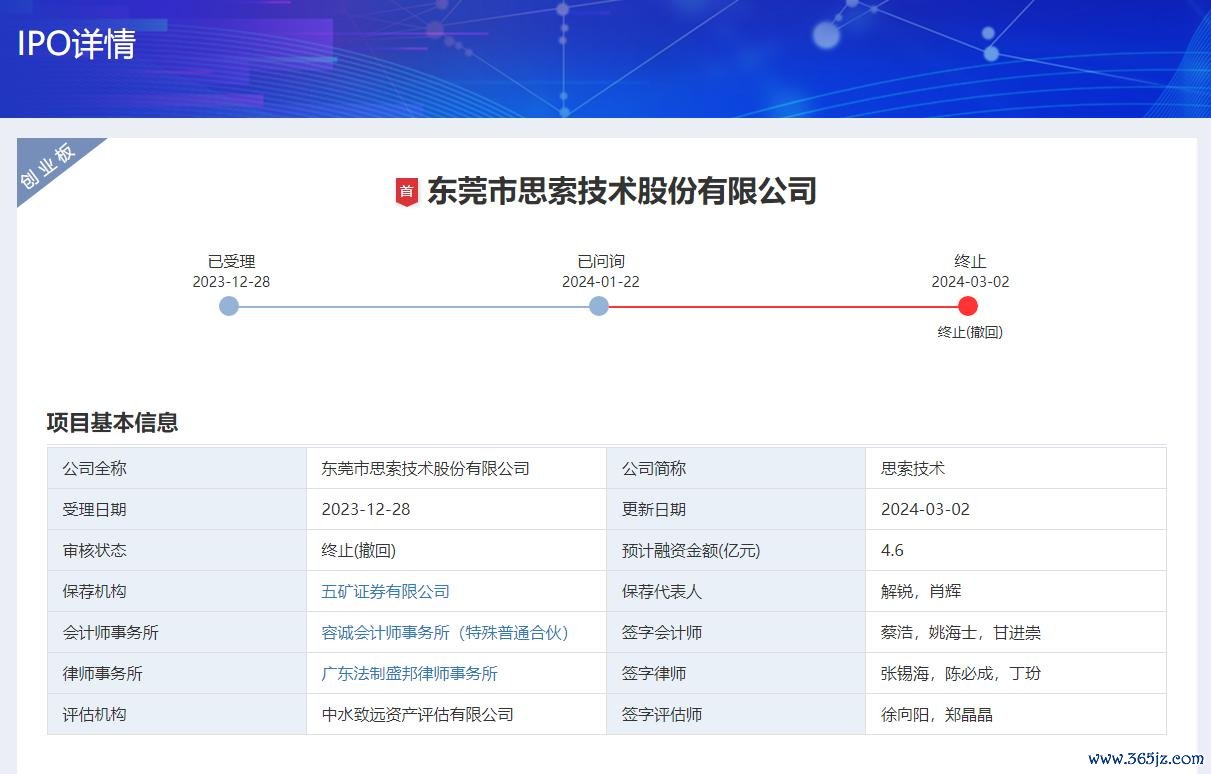Click the red 首 badge icon beside company name

pos(406,191)
